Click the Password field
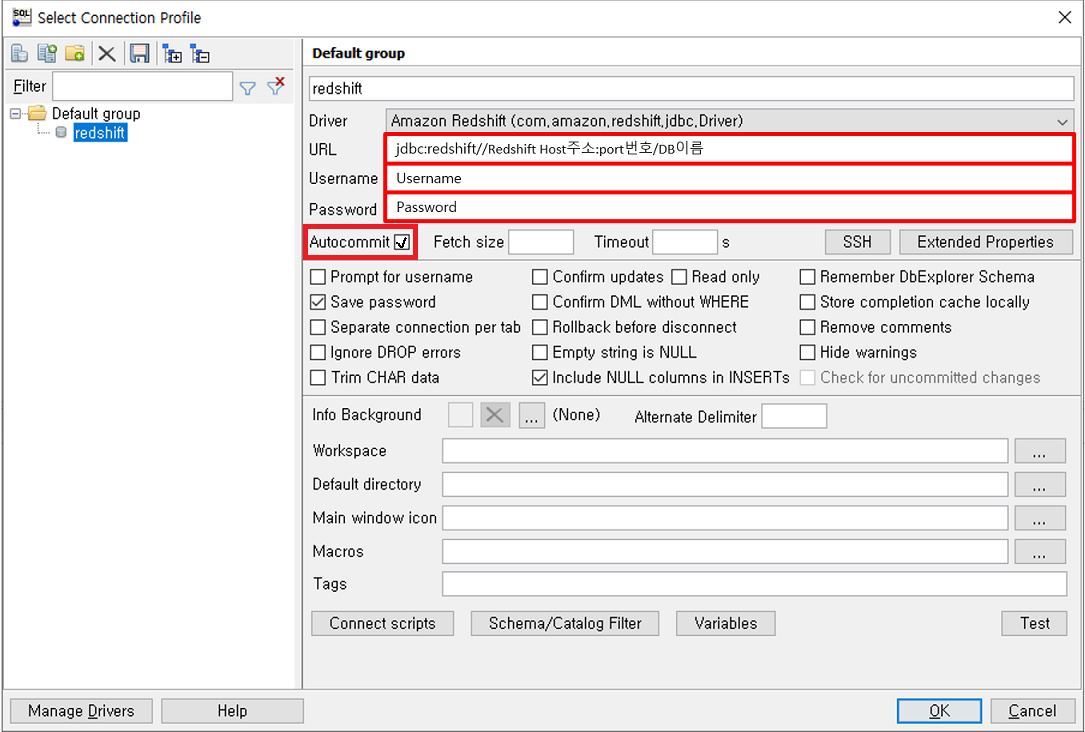 pos(729,208)
